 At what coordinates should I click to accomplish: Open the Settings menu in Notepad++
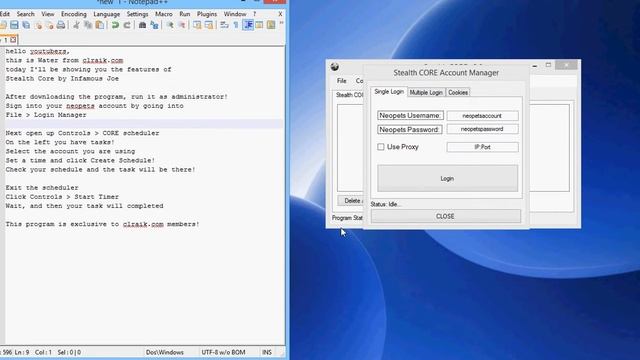pos(137,14)
